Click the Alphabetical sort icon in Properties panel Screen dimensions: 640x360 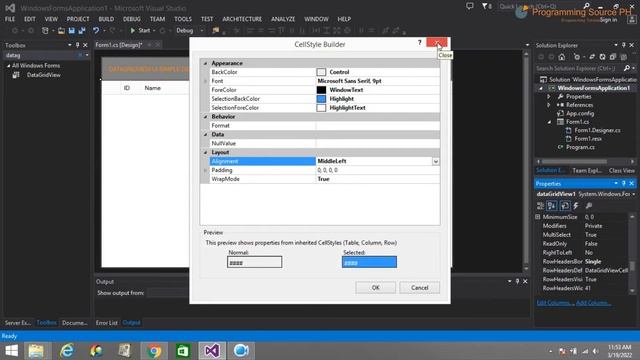[552, 206]
